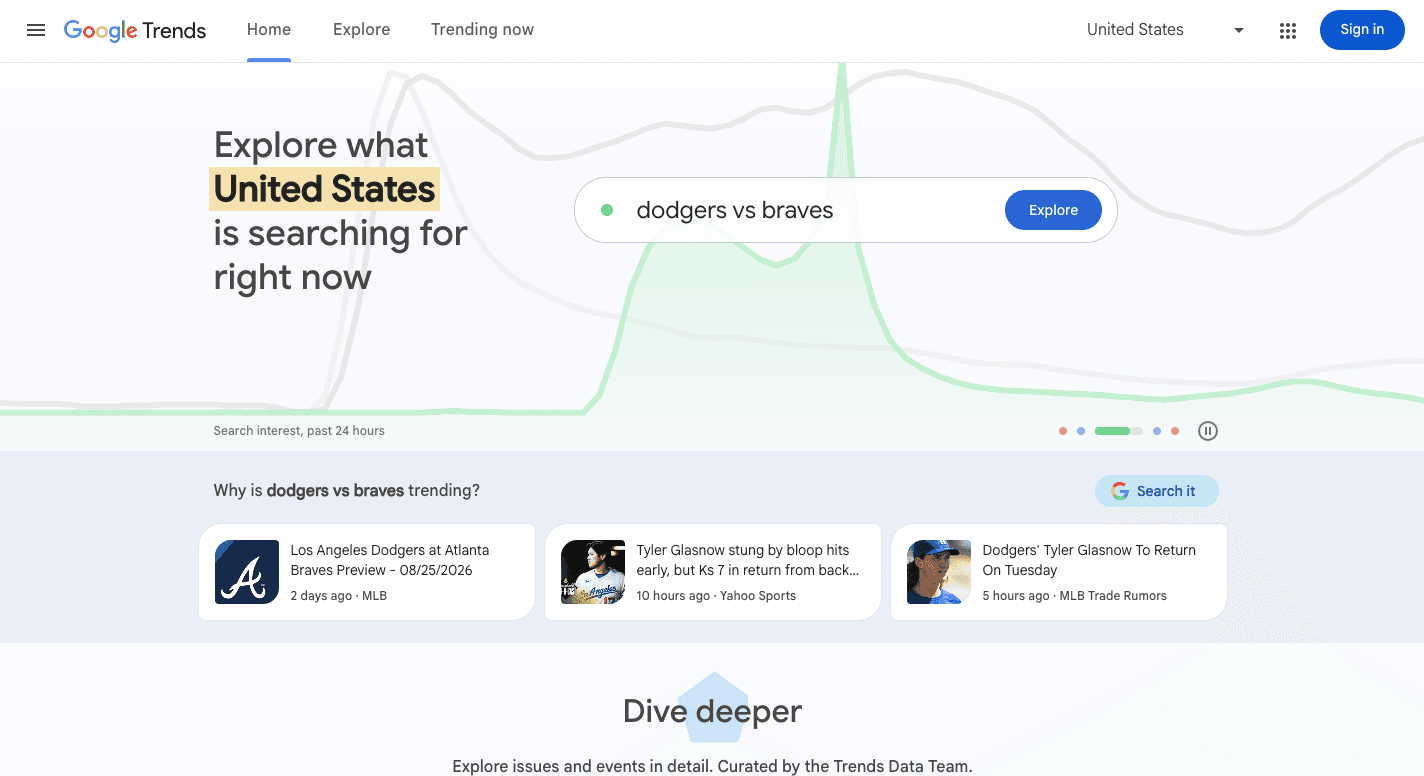Image resolution: width=1424 pixels, height=776 pixels.
Task: Open the MLB Trade Rumors article thumbnail
Action: [939, 572]
